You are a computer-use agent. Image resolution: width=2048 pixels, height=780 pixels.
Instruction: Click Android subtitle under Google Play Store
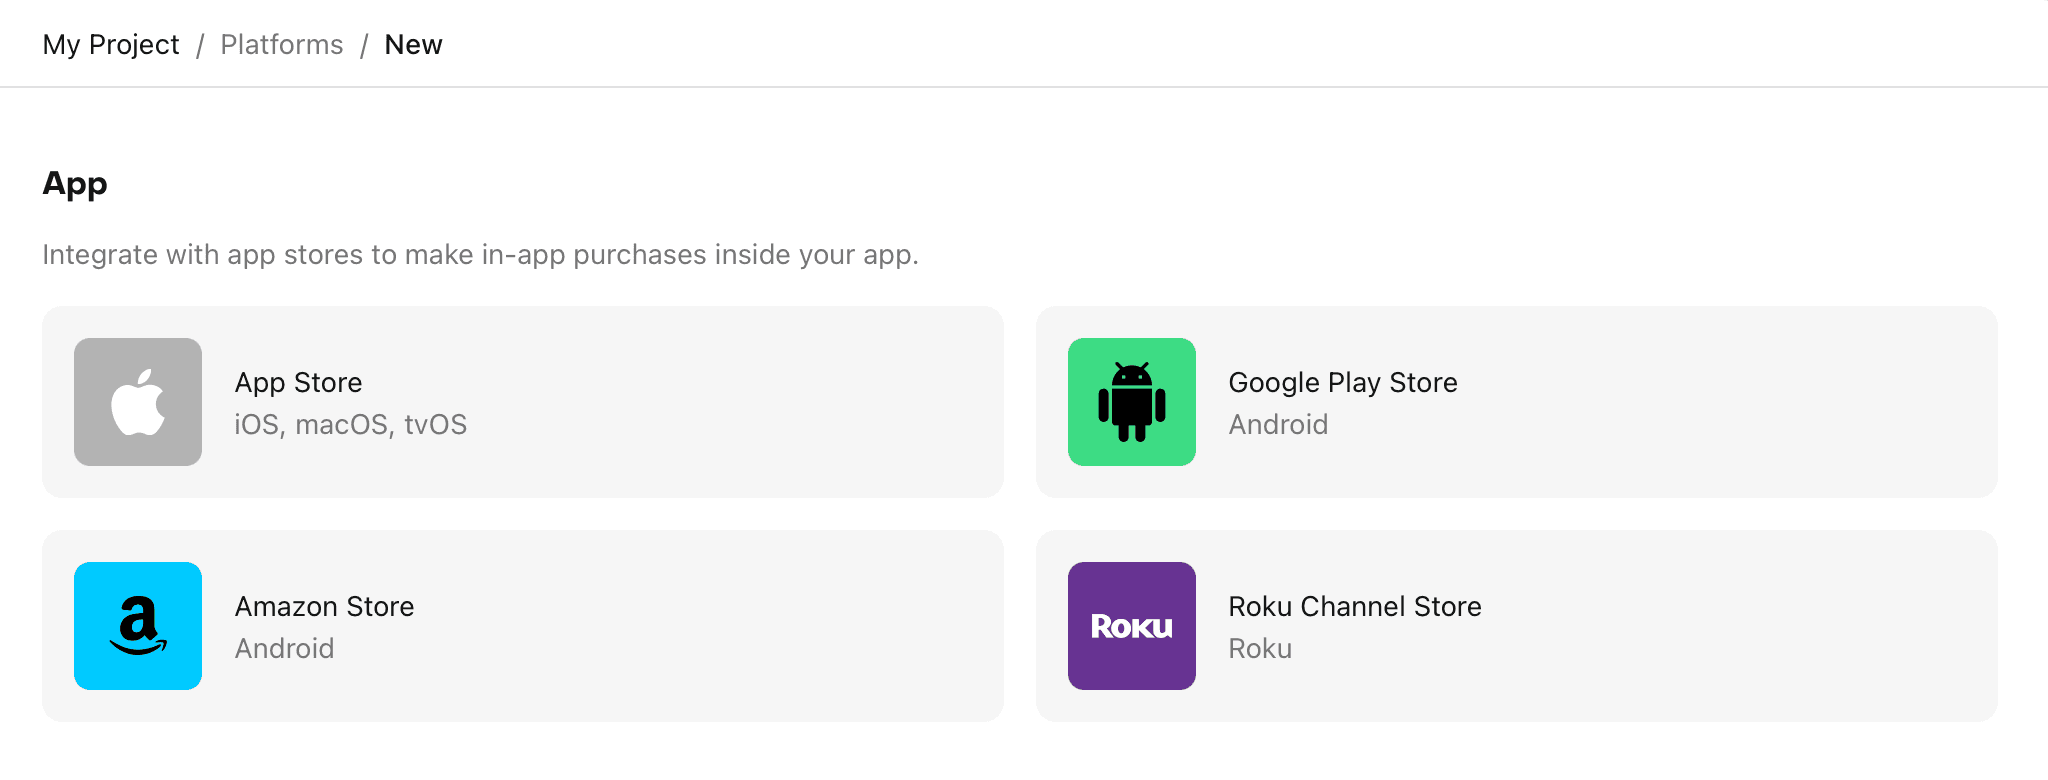coord(1278,425)
